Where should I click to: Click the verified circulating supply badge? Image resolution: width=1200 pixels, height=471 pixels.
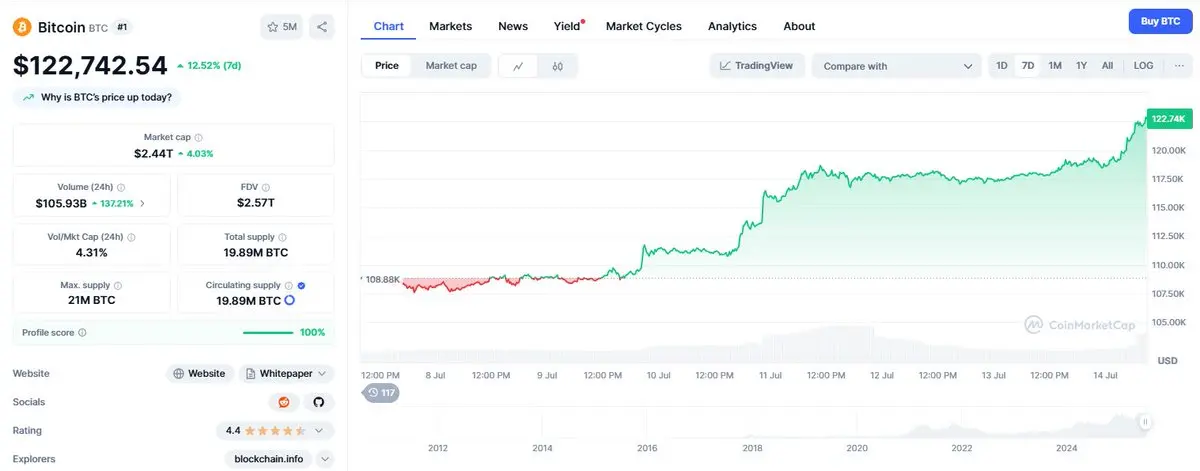(302, 285)
